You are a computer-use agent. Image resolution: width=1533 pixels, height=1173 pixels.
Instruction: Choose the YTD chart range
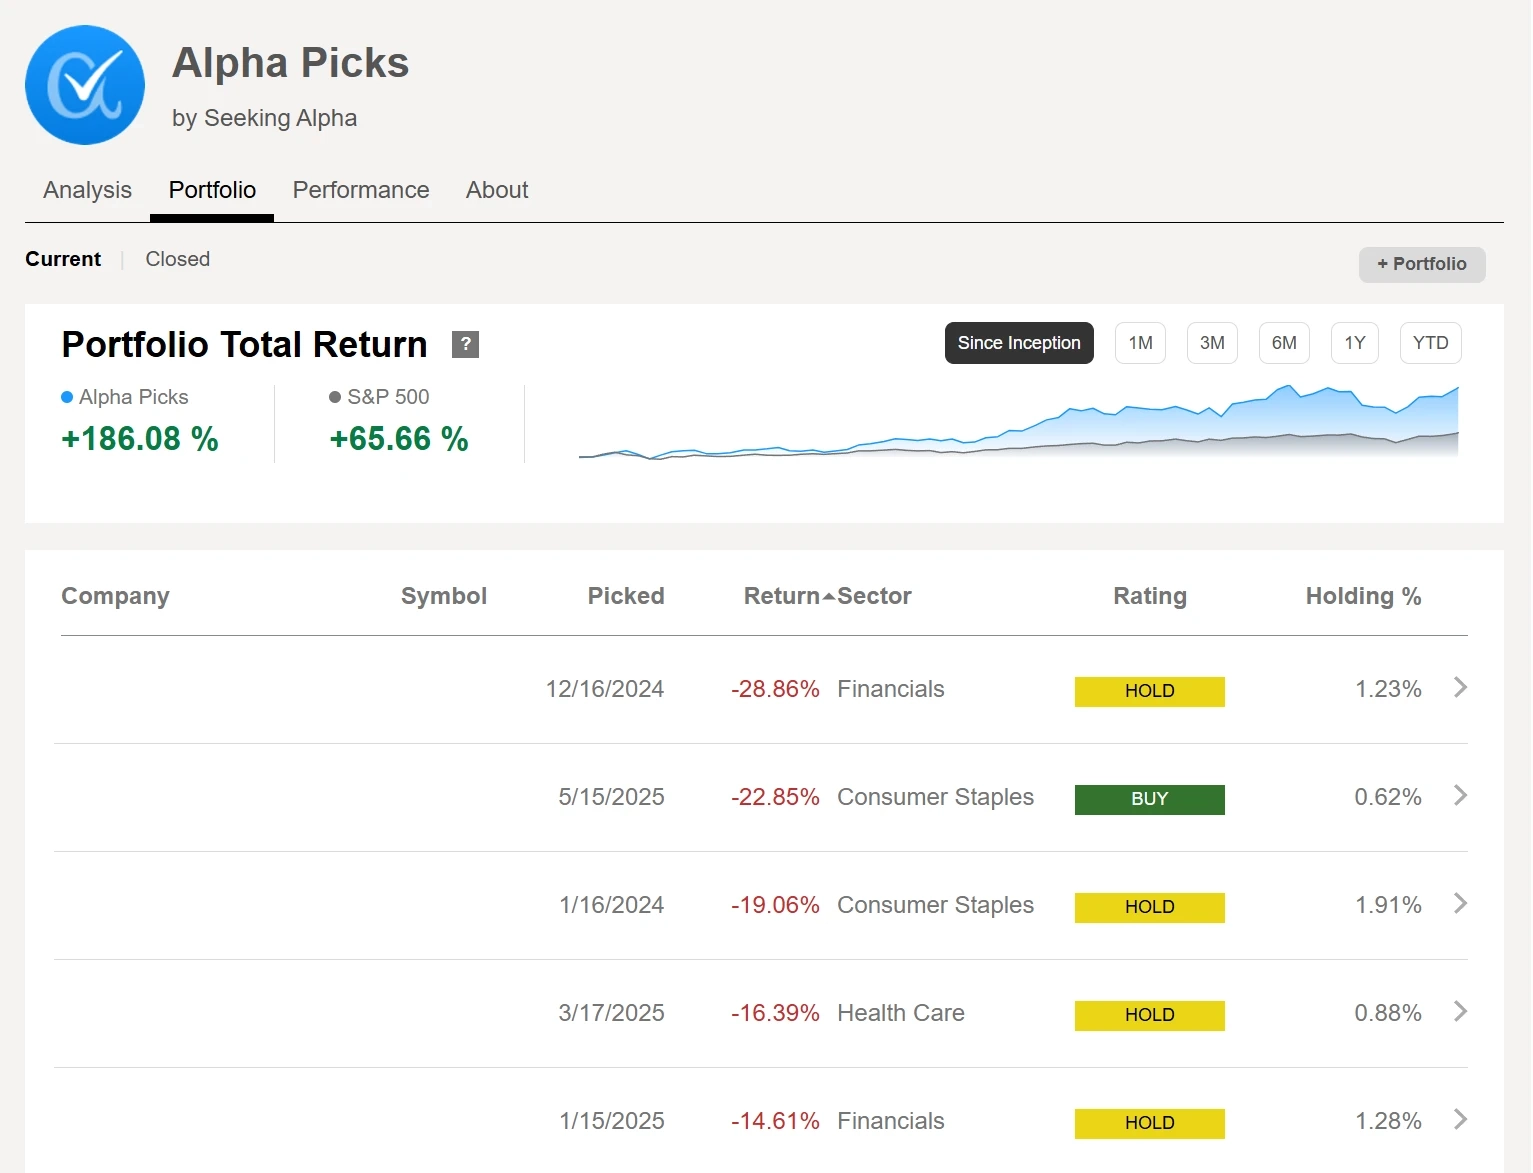coord(1430,343)
